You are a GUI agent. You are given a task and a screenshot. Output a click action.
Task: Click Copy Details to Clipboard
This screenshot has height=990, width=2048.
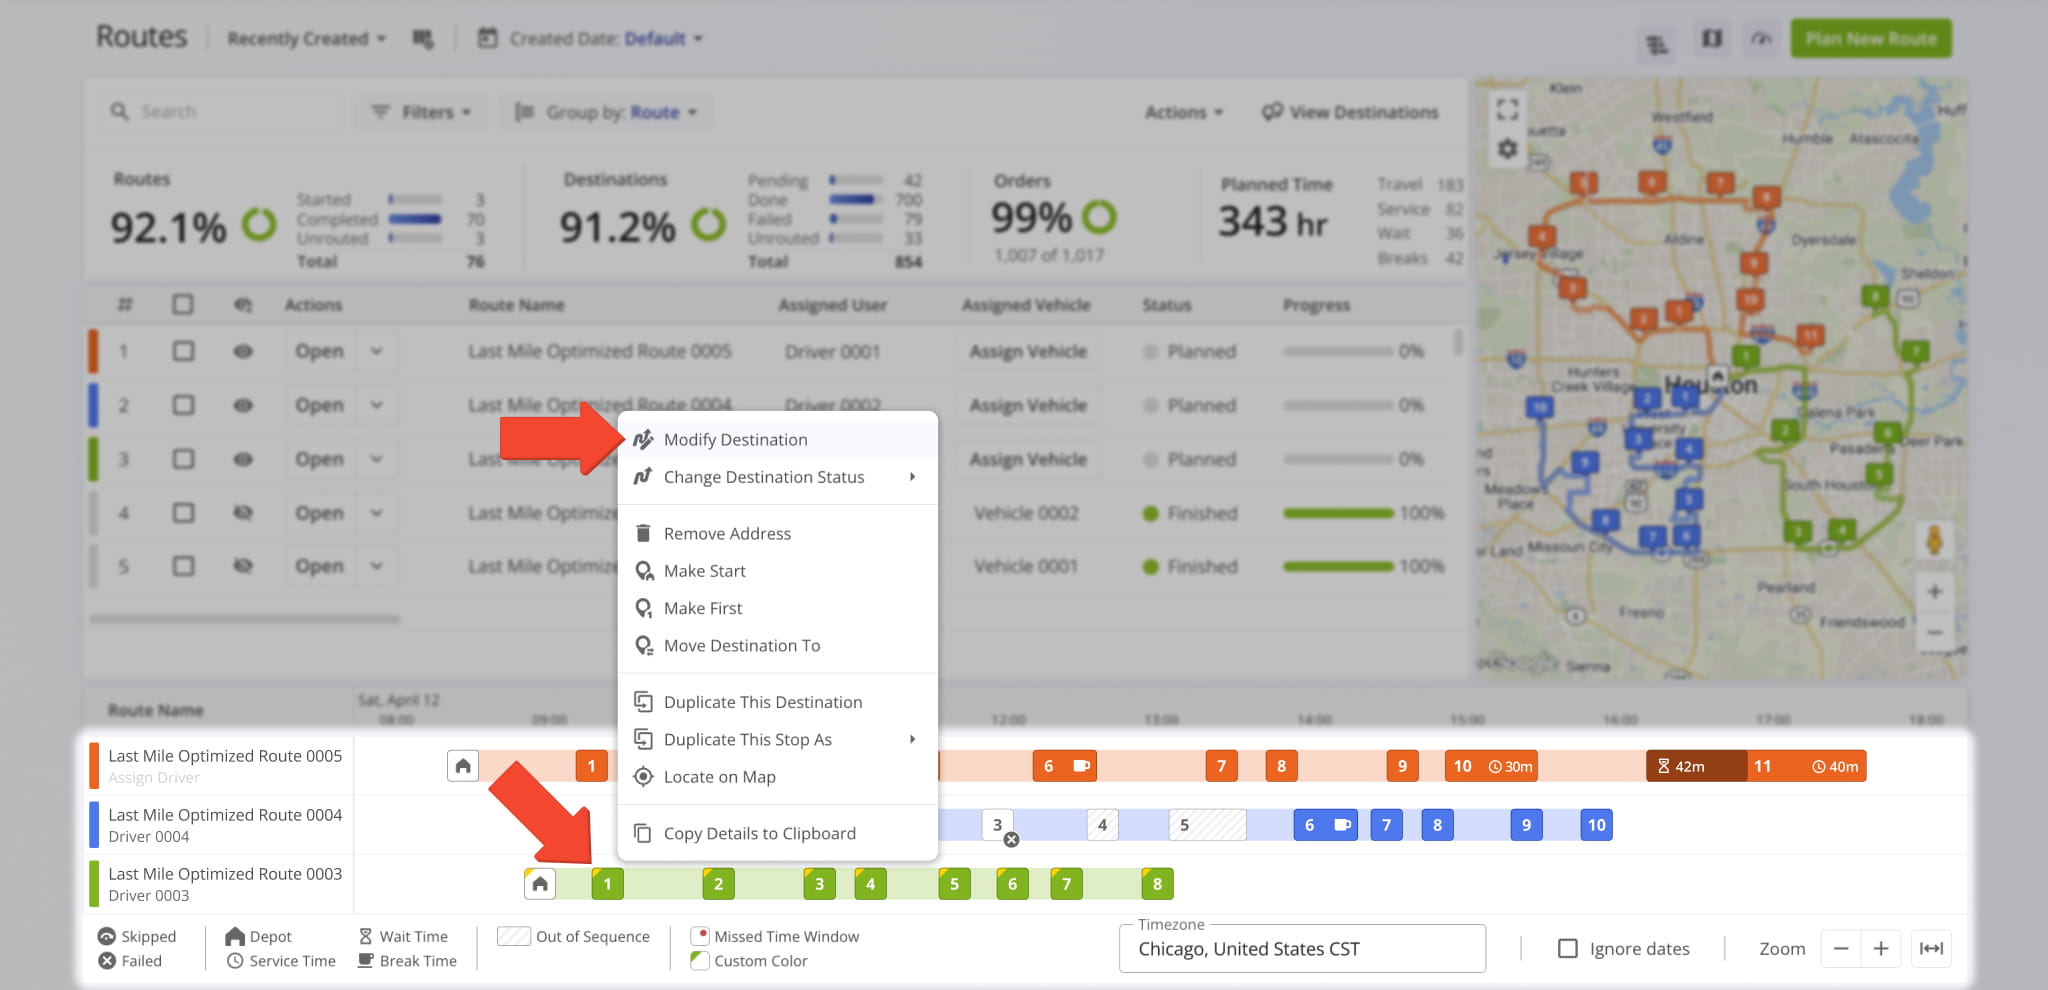coord(759,834)
